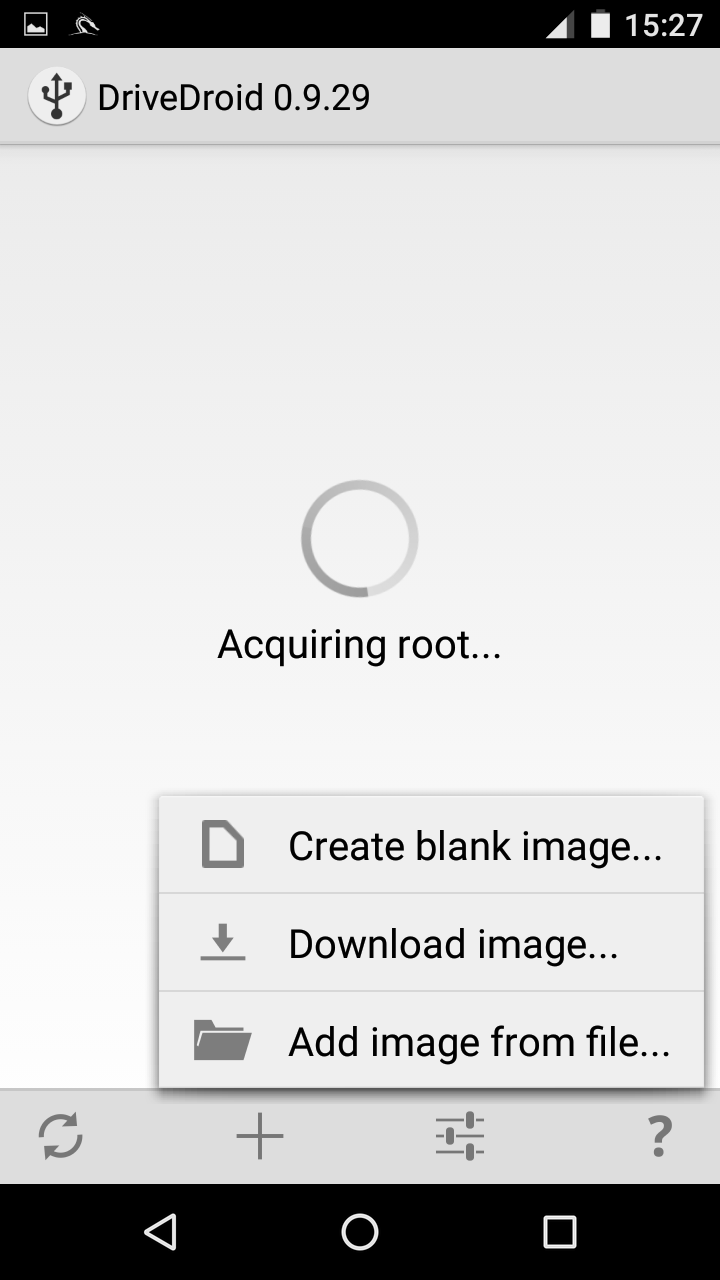This screenshot has width=720, height=1280.
Task: Tap the Android home circle button
Action: click(360, 1232)
